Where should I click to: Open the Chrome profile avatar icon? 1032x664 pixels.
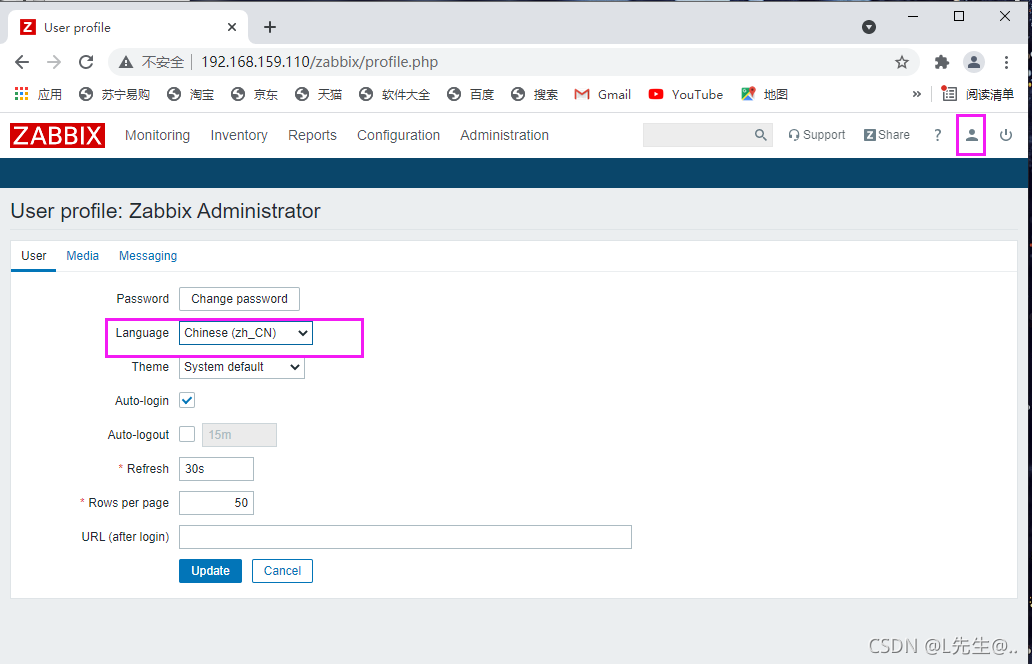pyautogui.click(x=973, y=62)
